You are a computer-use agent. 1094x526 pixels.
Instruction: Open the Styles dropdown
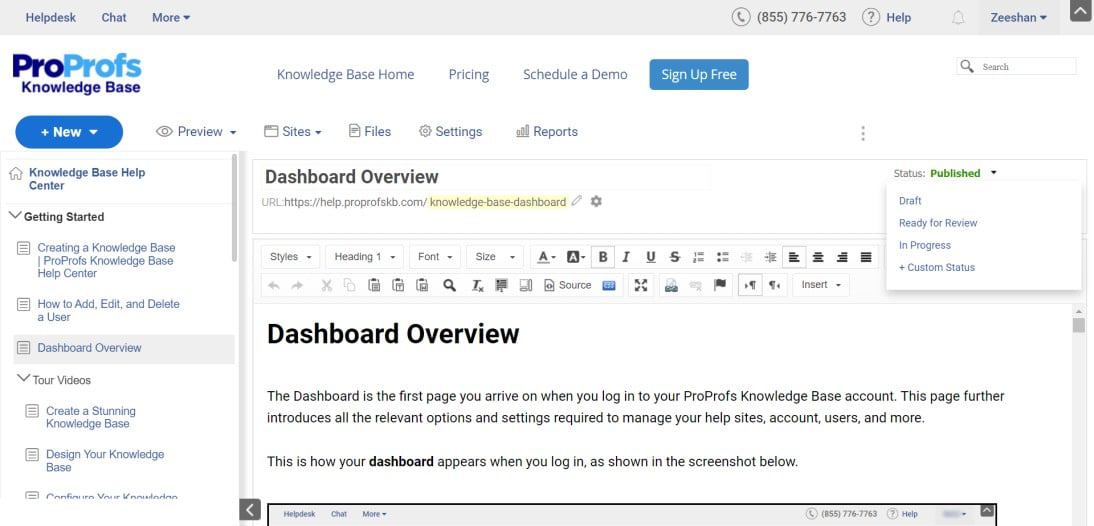pyautogui.click(x=291, y=257)
